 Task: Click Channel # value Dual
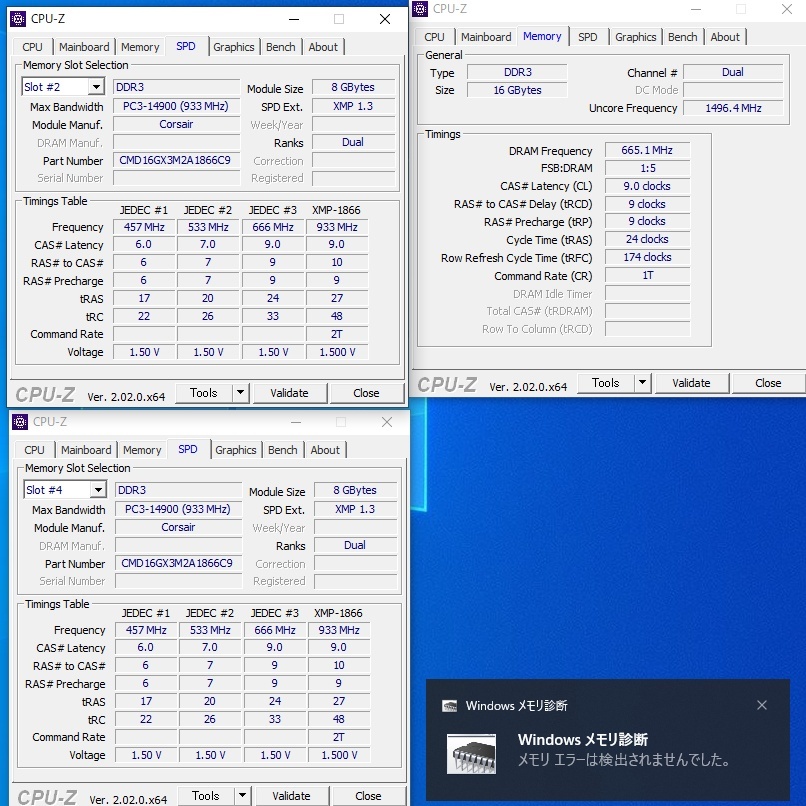733,72
